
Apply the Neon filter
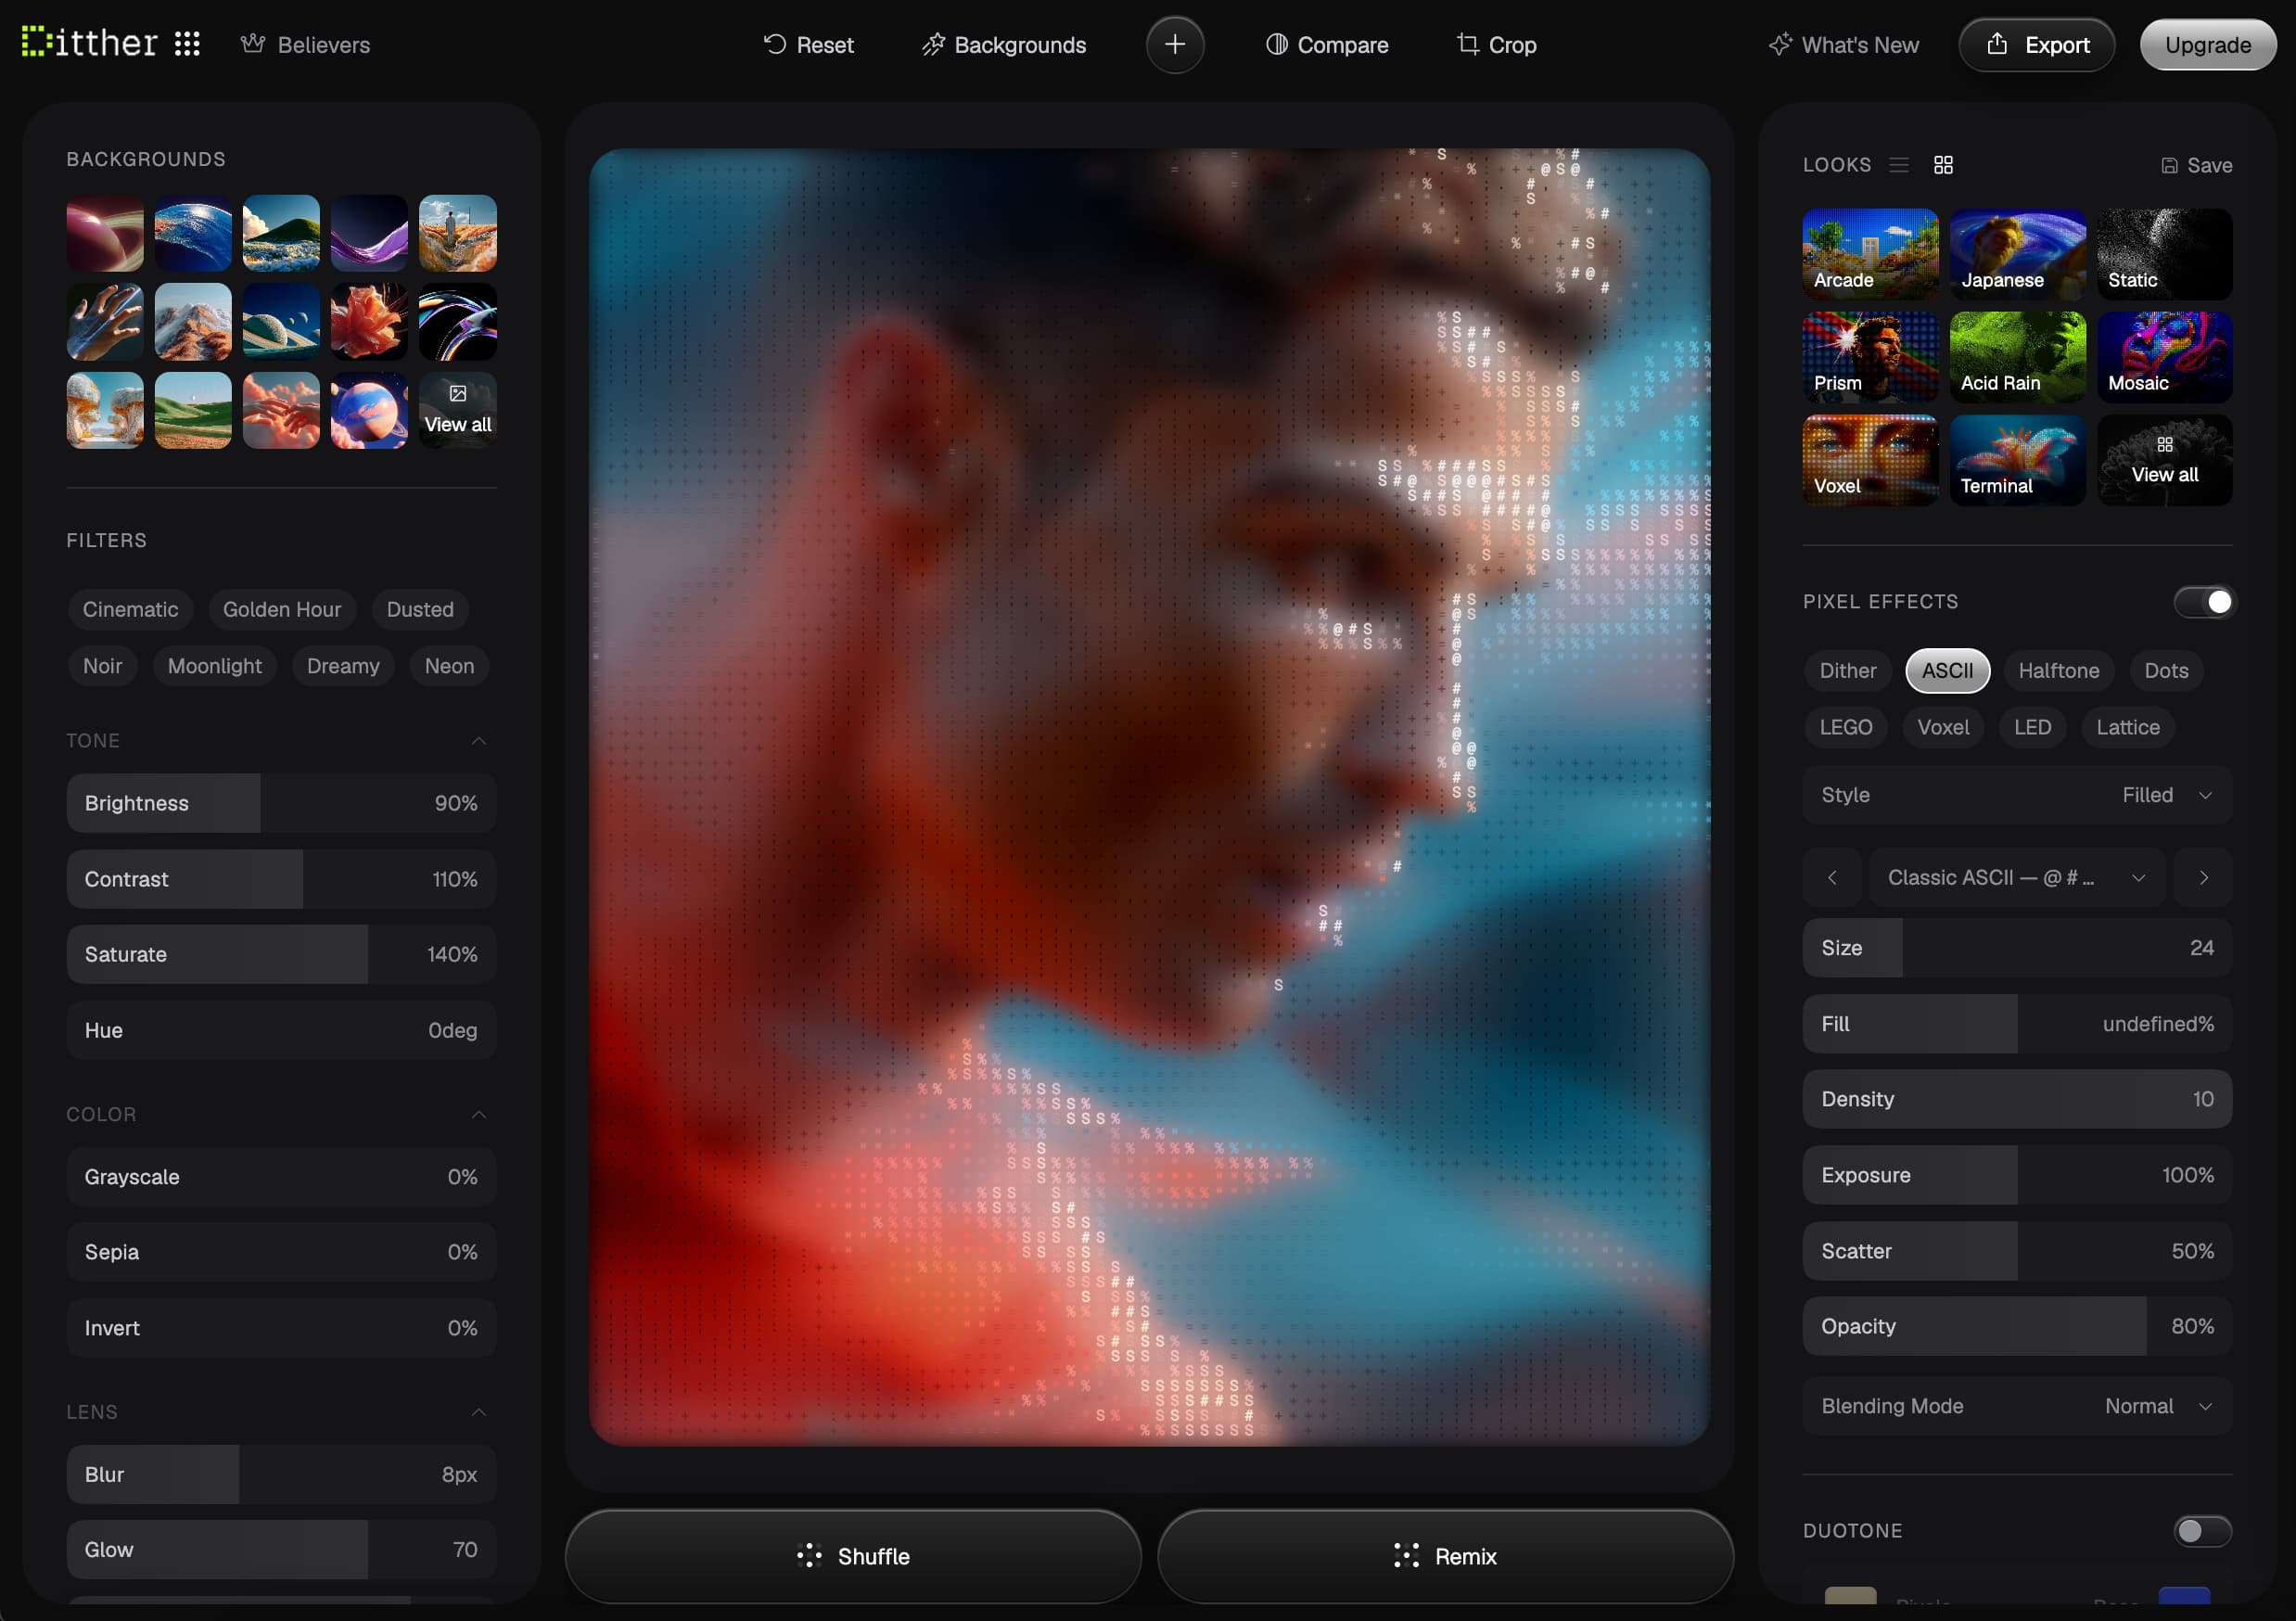[x=449, y=666]
